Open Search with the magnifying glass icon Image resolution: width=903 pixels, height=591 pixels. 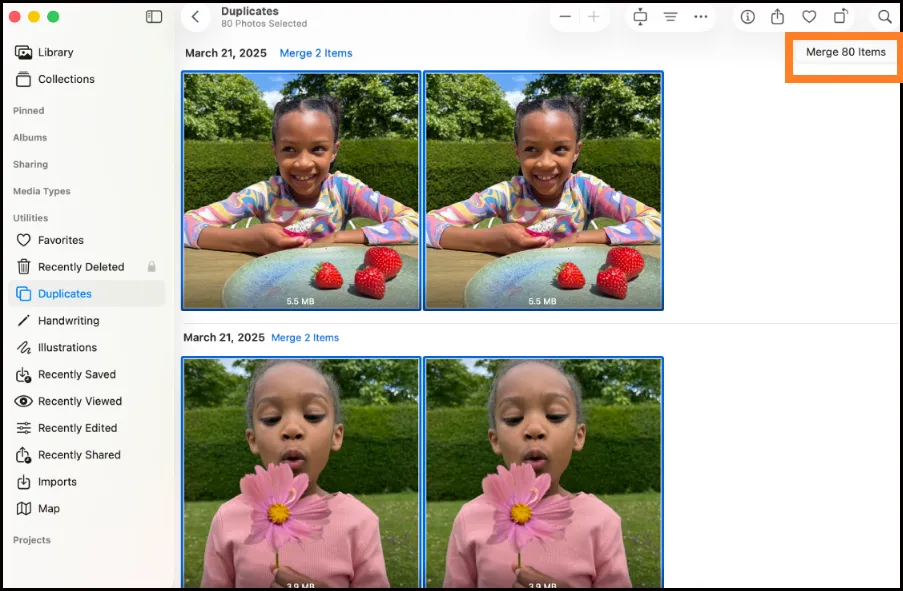[884, 16]
